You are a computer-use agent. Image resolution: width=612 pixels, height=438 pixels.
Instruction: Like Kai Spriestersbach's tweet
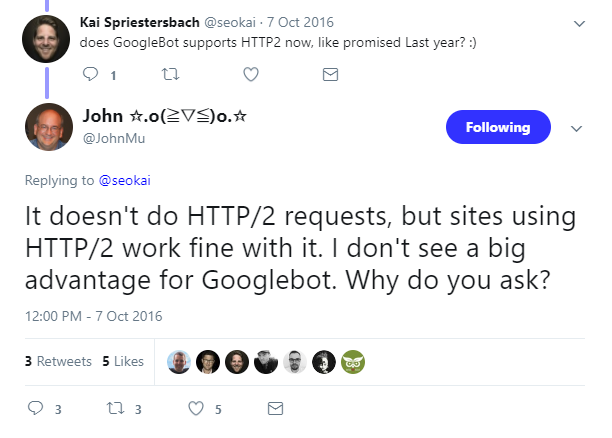point(250,74)
